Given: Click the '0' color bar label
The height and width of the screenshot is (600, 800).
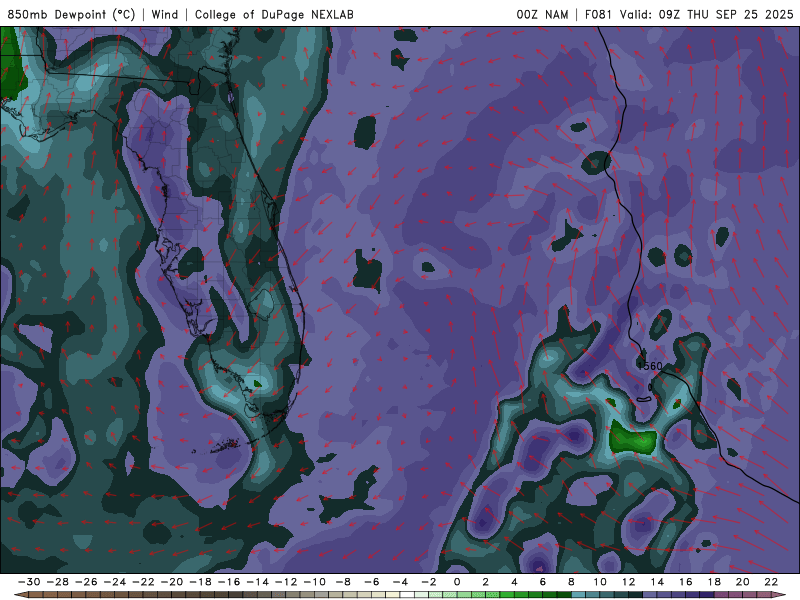Looking at the screenshot, I should pos(457,582).
